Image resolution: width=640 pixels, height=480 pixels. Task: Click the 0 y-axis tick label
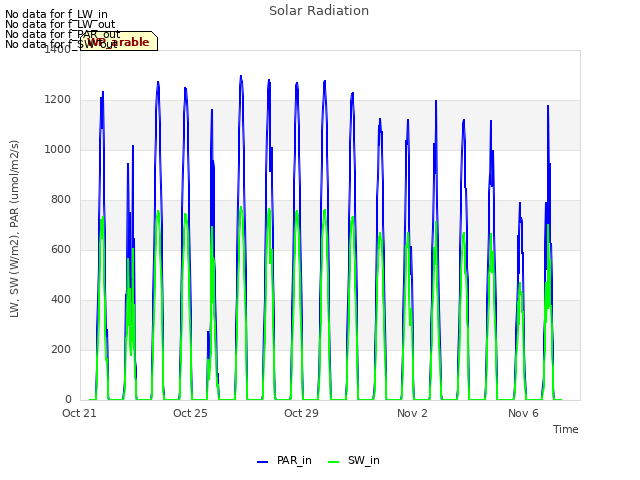(x=68, y=400)
